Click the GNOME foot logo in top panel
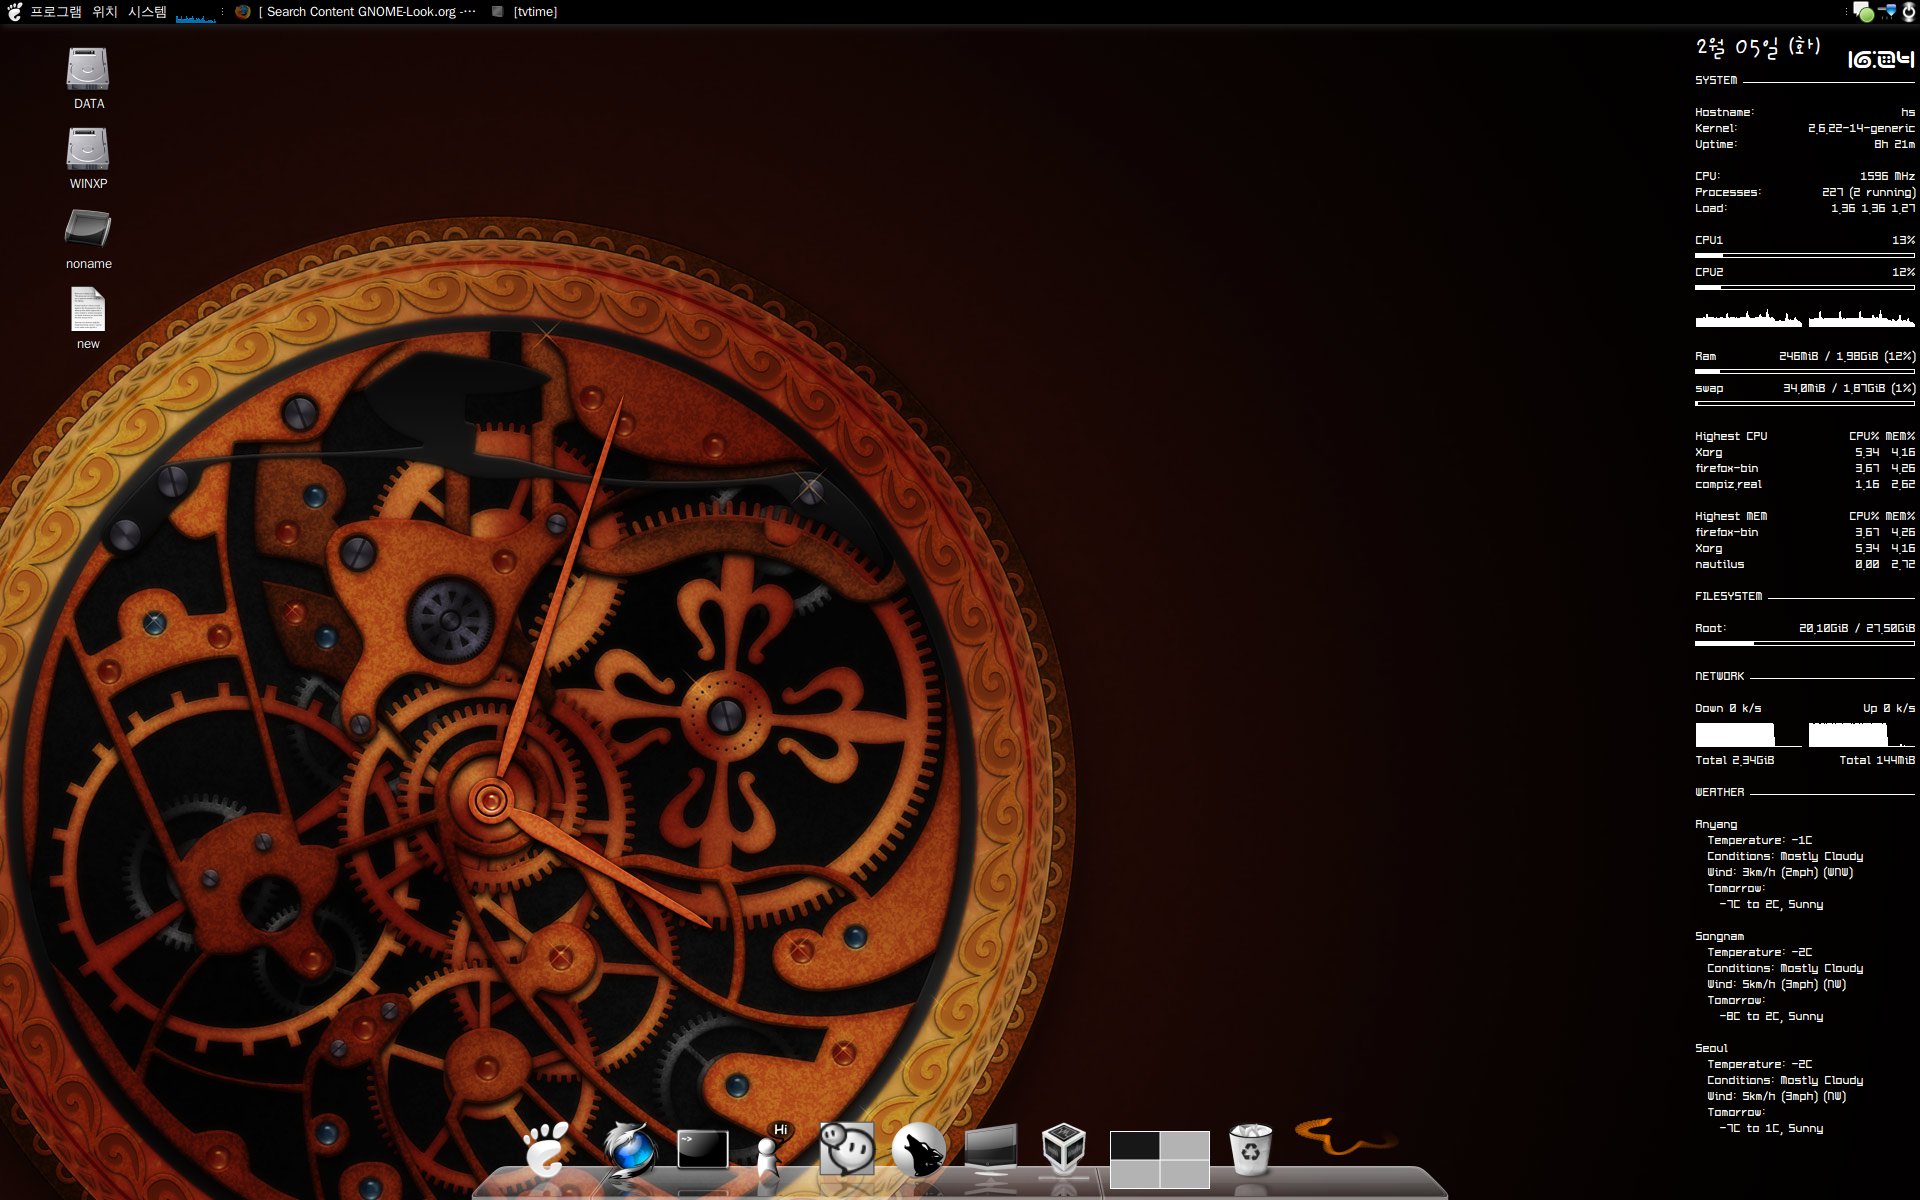This screenshot has width=1920, height=1200. tap(14, 11)
